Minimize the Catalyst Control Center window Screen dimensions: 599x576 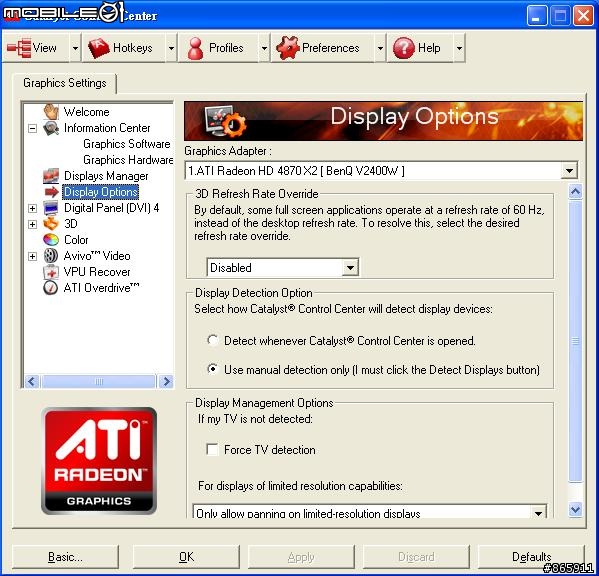(537, 16)
